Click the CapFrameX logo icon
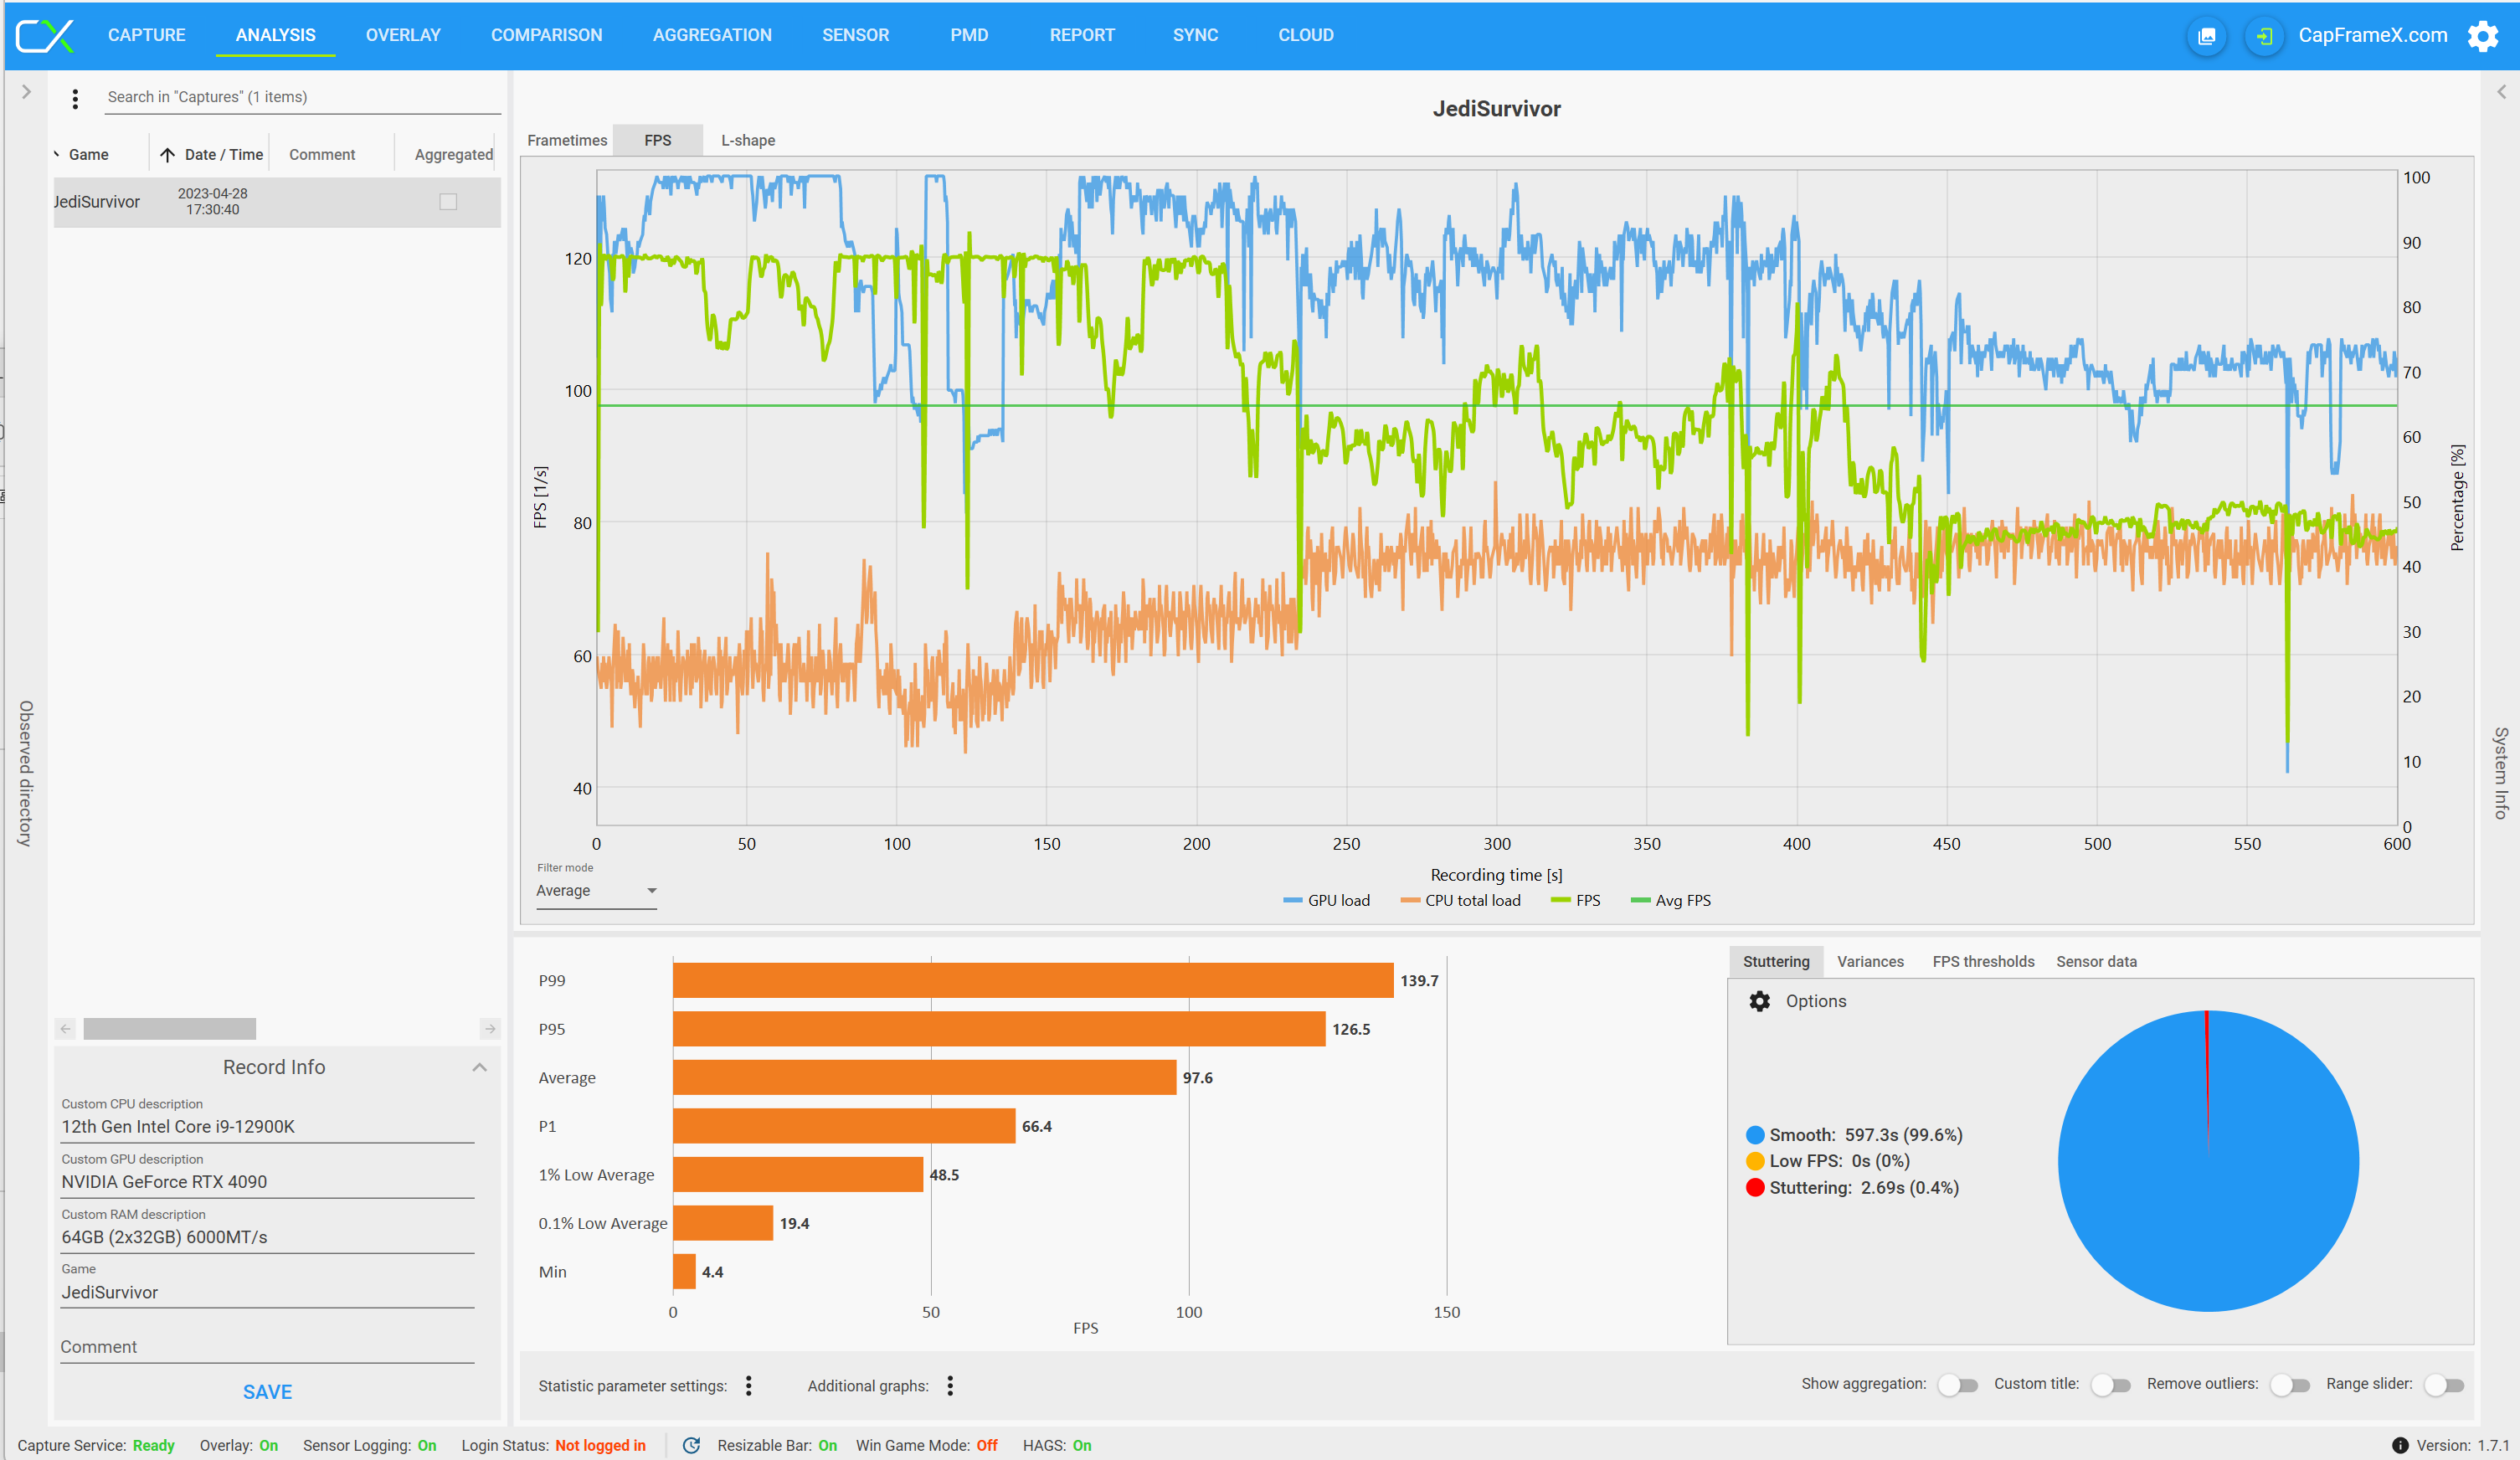This screenshot has width=2520, height=1460. click(x=45, y=35)
